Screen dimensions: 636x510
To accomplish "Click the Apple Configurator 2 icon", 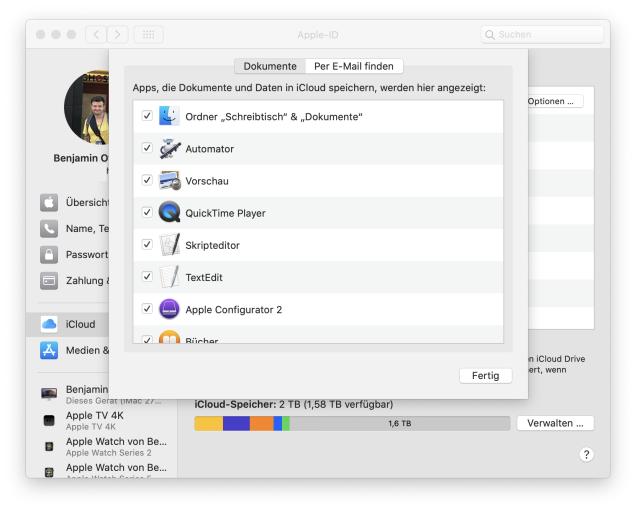I will [x=169, y=309].
